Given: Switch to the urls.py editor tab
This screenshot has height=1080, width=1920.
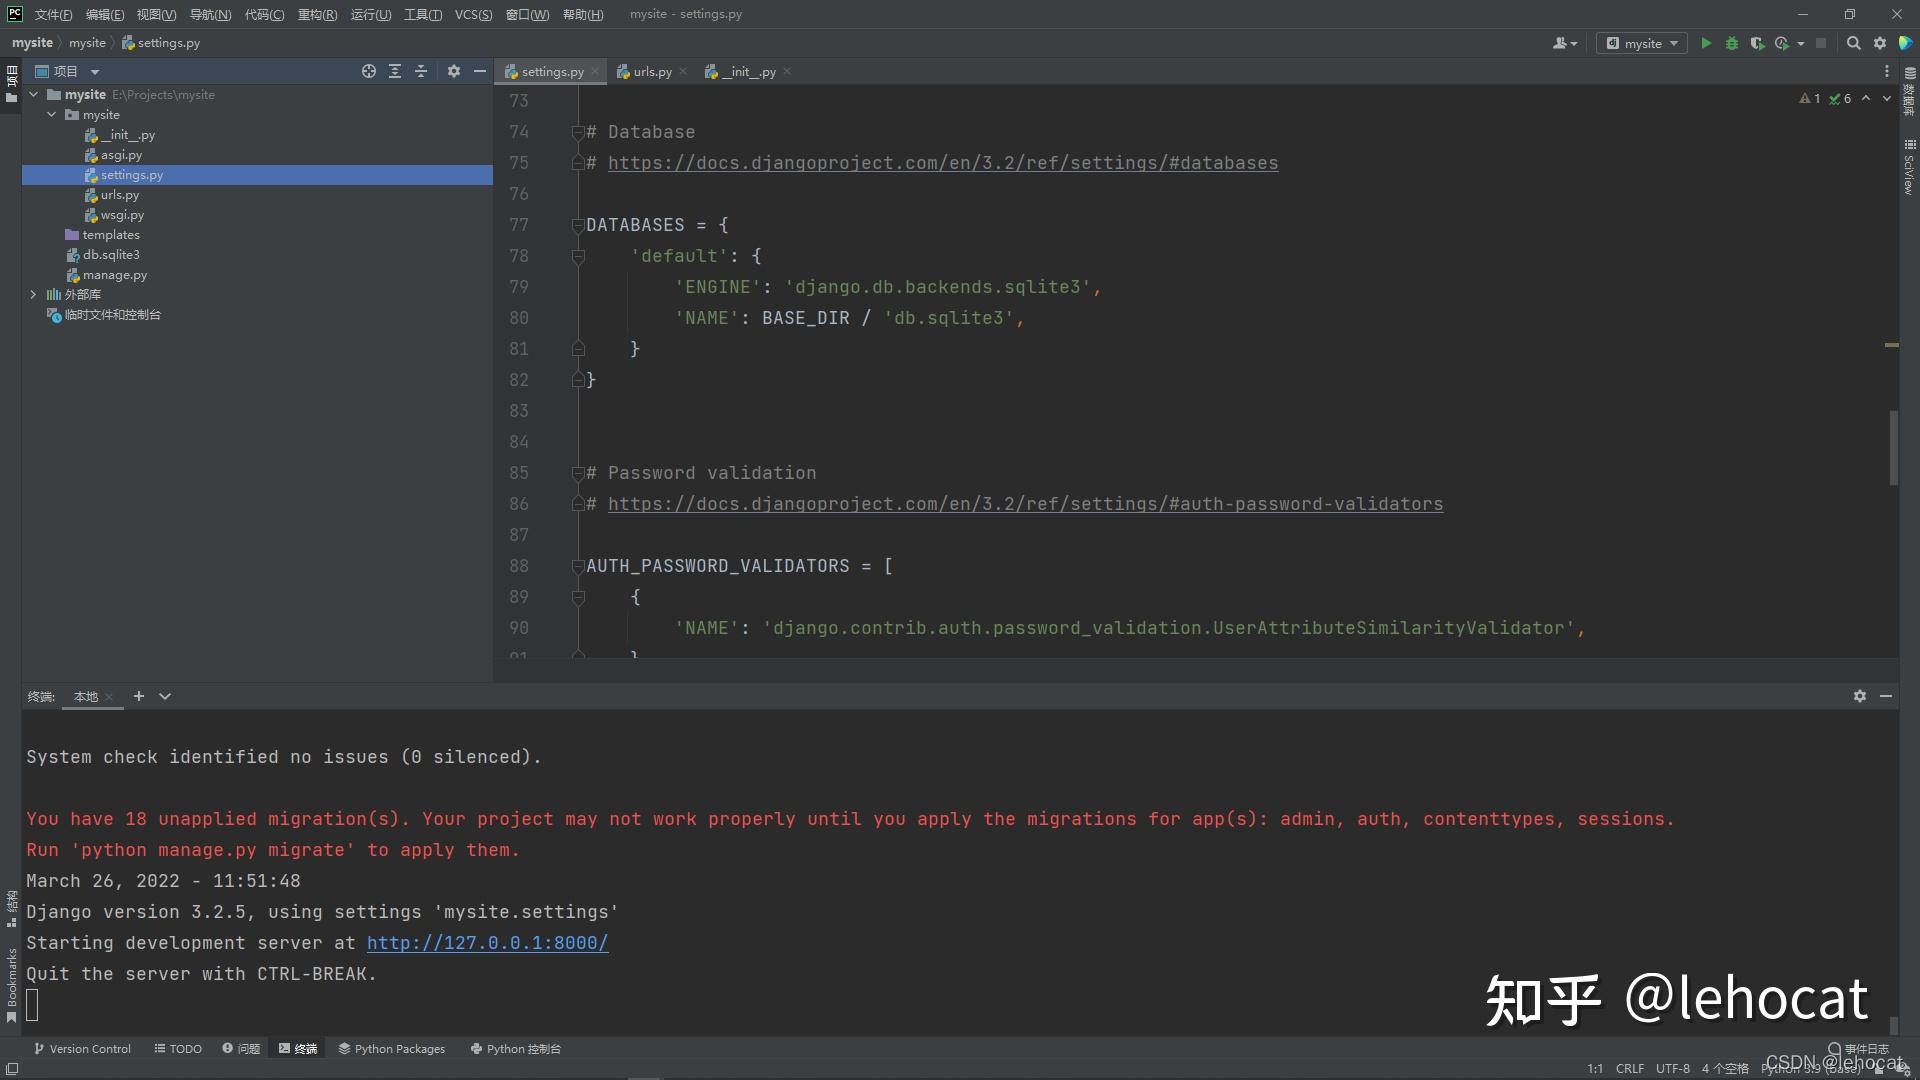Looking at the screenshot, I should [x=651, y=71].
